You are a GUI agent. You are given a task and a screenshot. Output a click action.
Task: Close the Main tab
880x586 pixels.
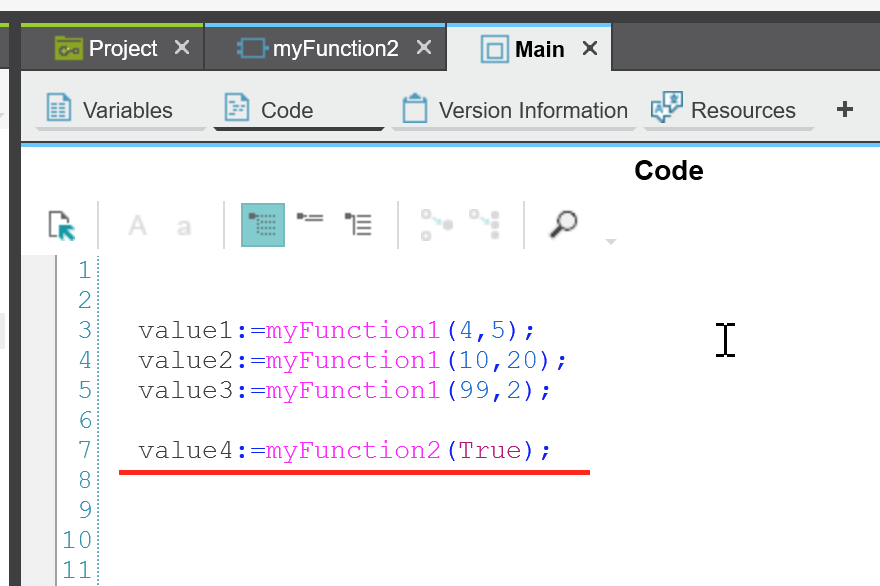point(590,48)
